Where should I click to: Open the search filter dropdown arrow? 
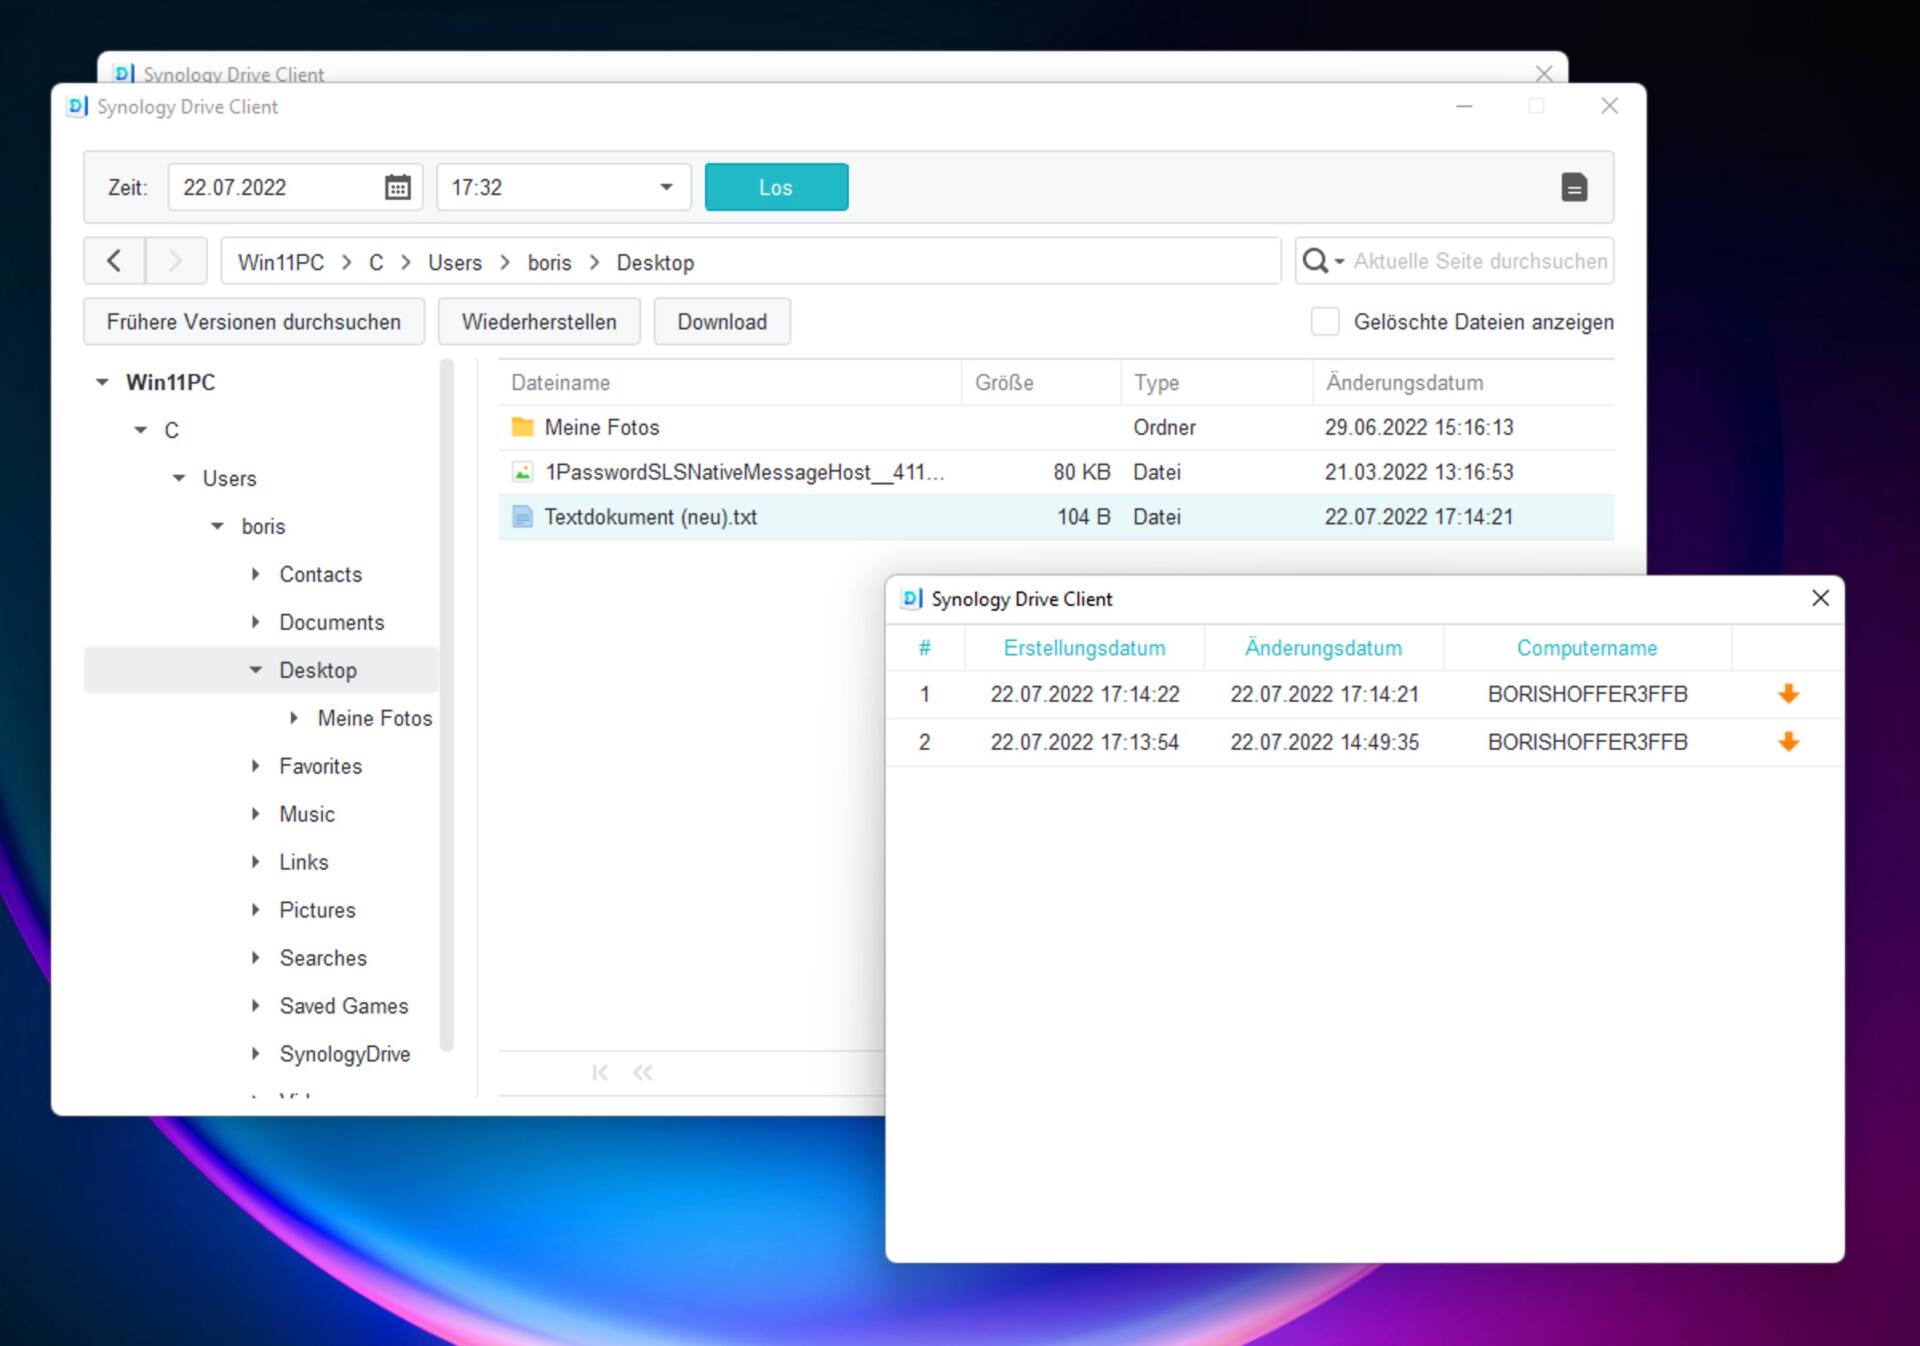pos(1341,261)
